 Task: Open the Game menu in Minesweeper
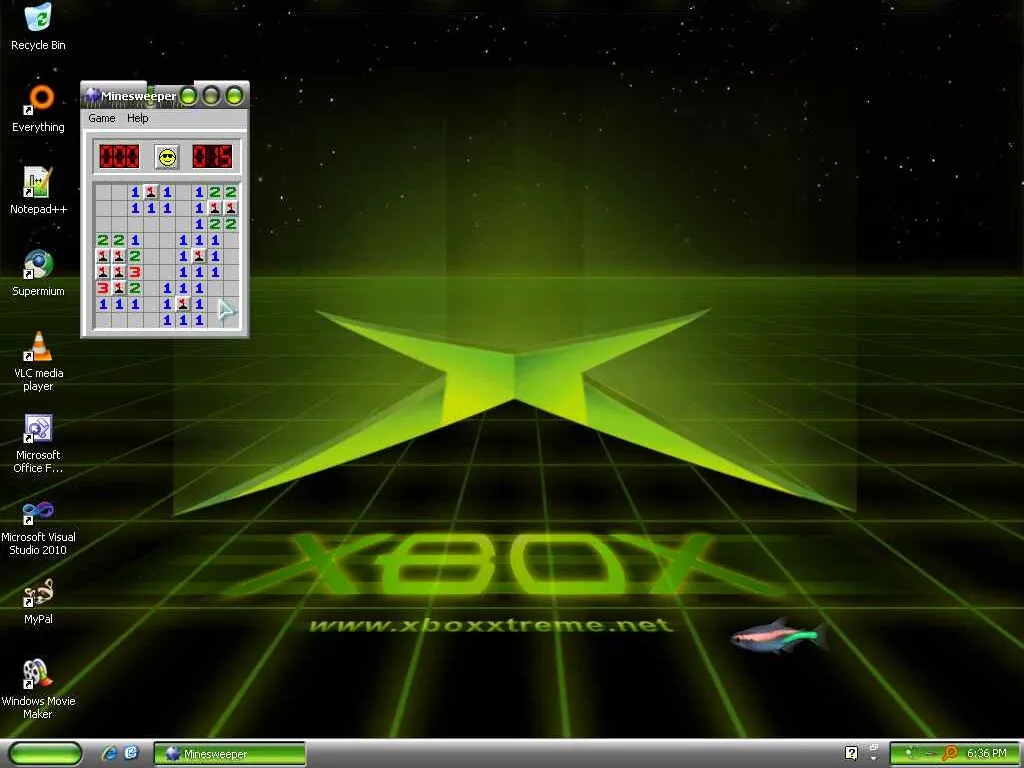102,118
